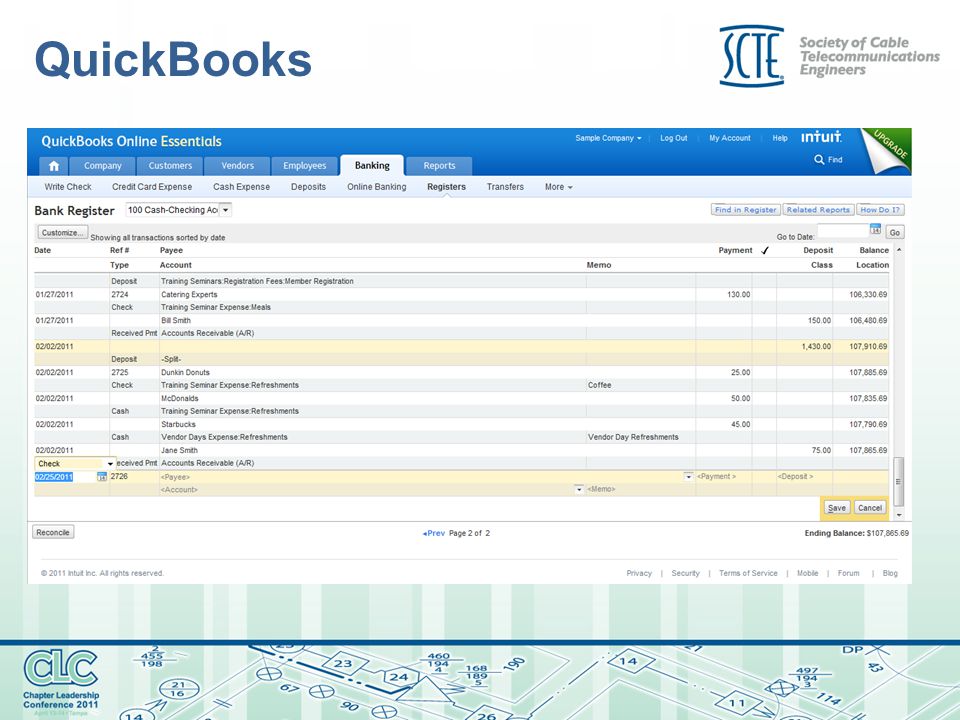The width and height of the screenshot is (960, 720).
Task: Click the Memo input field
Action: [x=640, y=489]
